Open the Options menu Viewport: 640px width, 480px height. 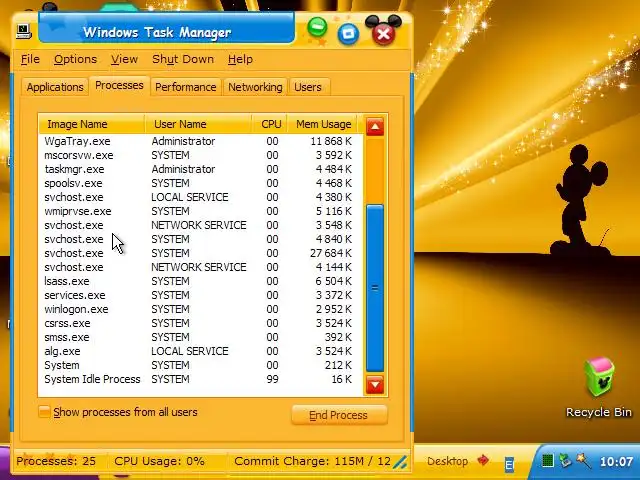pos(76,59)
